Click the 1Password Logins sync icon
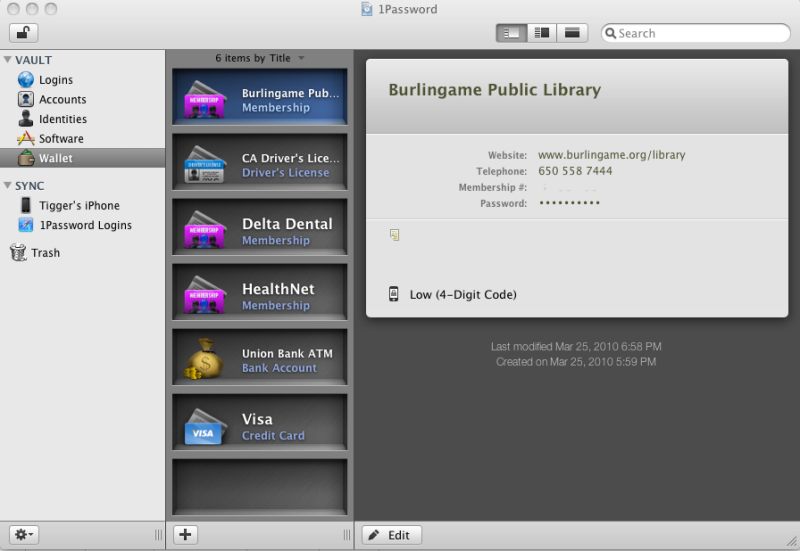The width and height of the screenshot is (800, 551). tap(26, 224)
